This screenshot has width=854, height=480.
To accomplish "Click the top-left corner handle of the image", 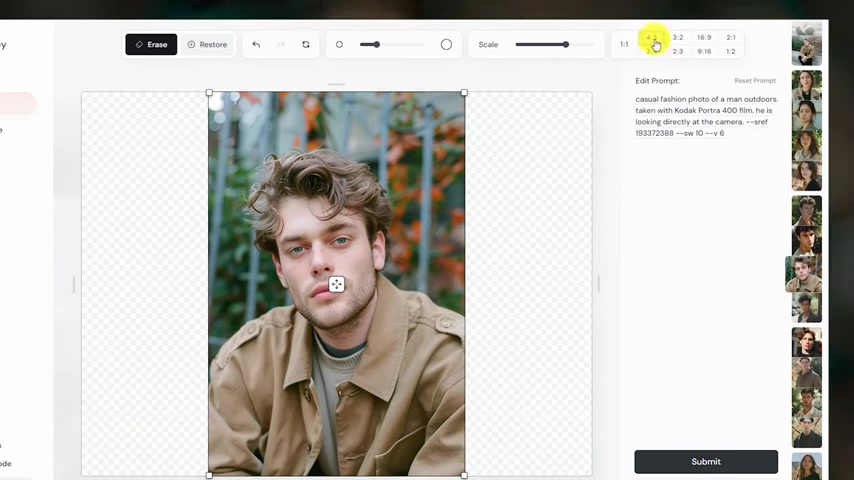I will 209,93.
